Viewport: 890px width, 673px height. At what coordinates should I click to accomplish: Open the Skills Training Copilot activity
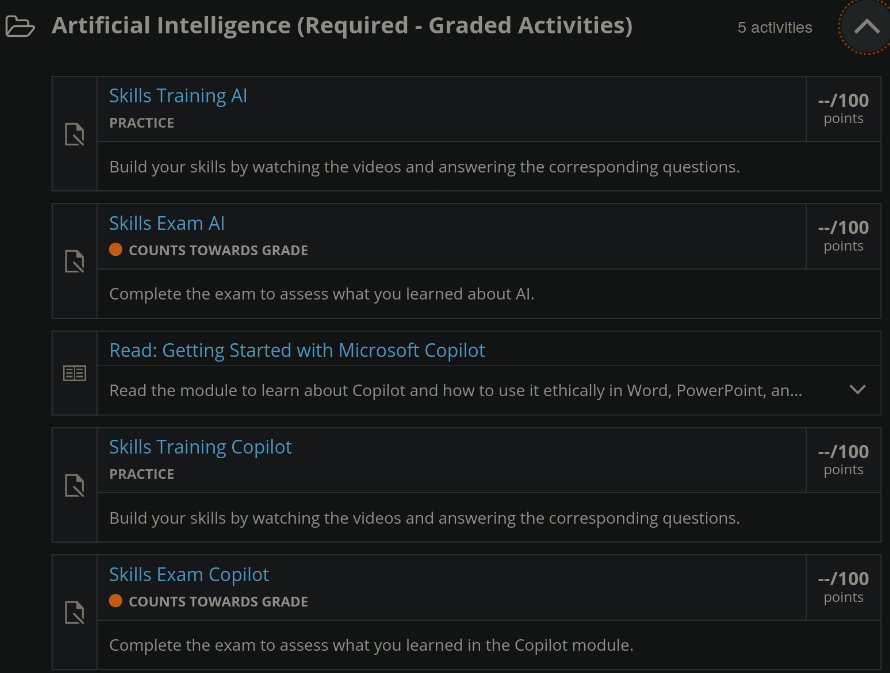pos(200,447)
